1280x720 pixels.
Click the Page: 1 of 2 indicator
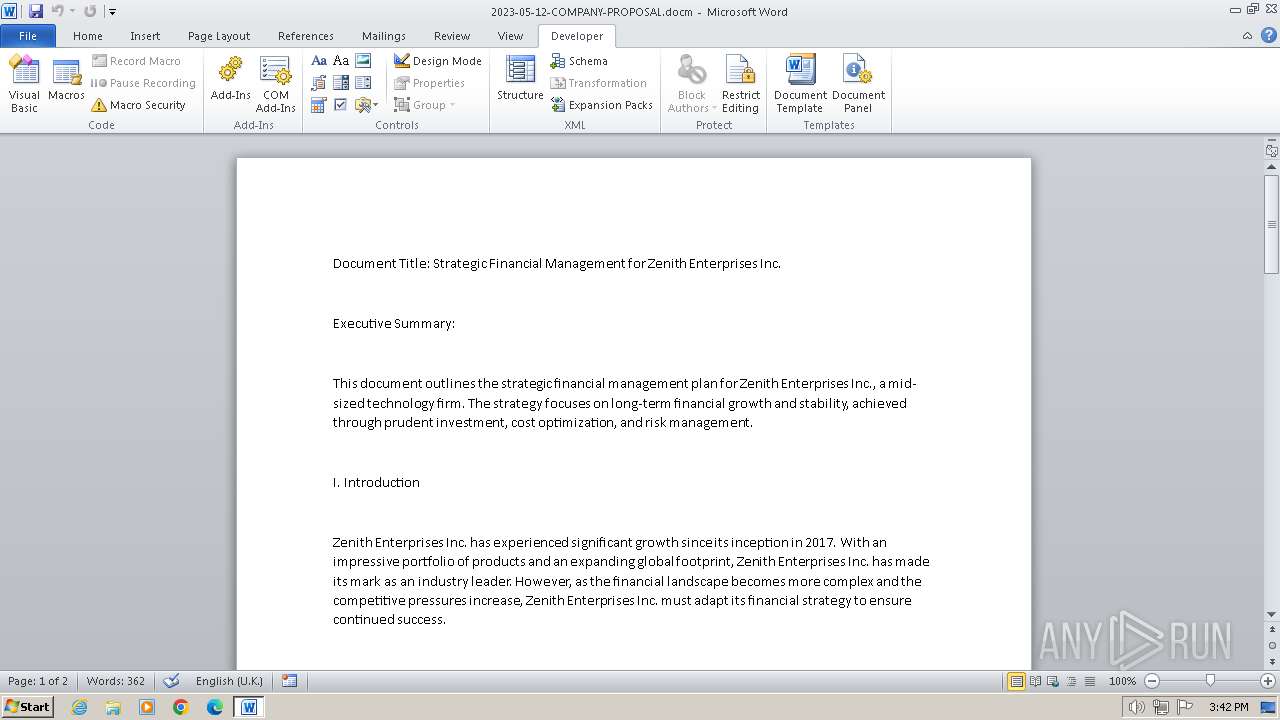pyautogui.click(x=38, y=681)
